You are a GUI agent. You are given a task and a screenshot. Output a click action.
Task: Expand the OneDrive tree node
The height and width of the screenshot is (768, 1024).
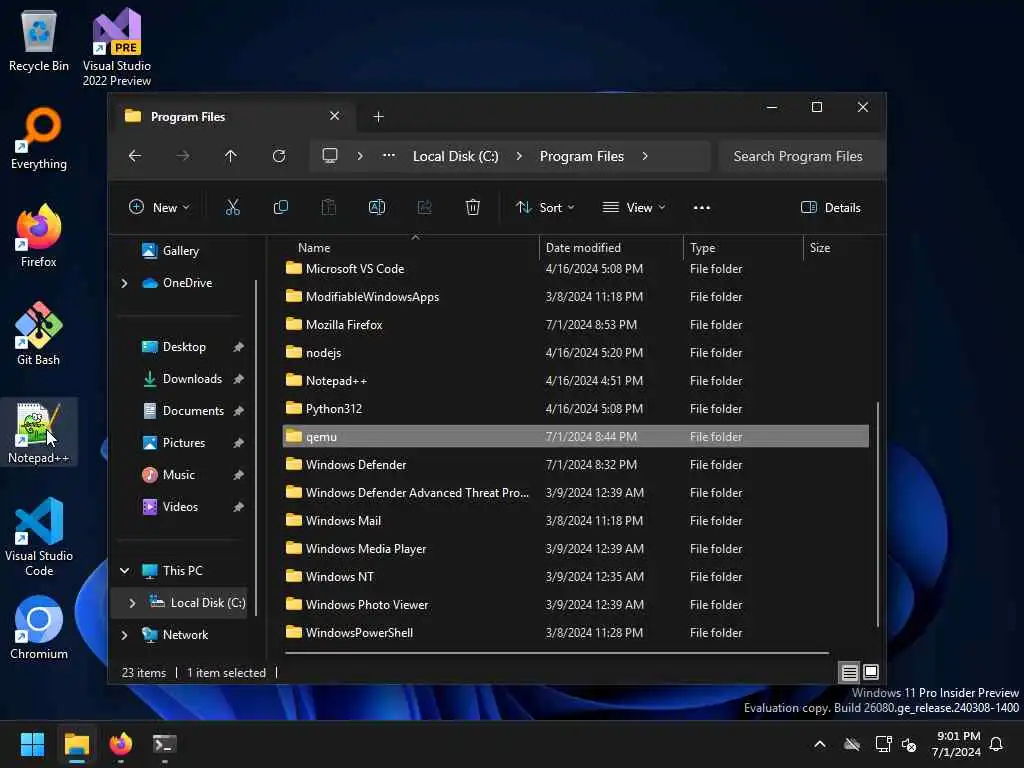(x=124, y=283)
